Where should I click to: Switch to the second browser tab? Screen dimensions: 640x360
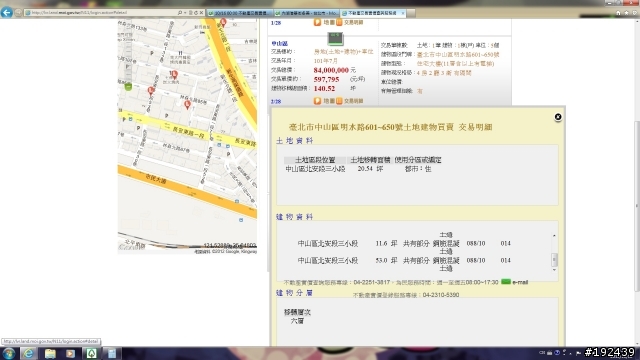307,13
